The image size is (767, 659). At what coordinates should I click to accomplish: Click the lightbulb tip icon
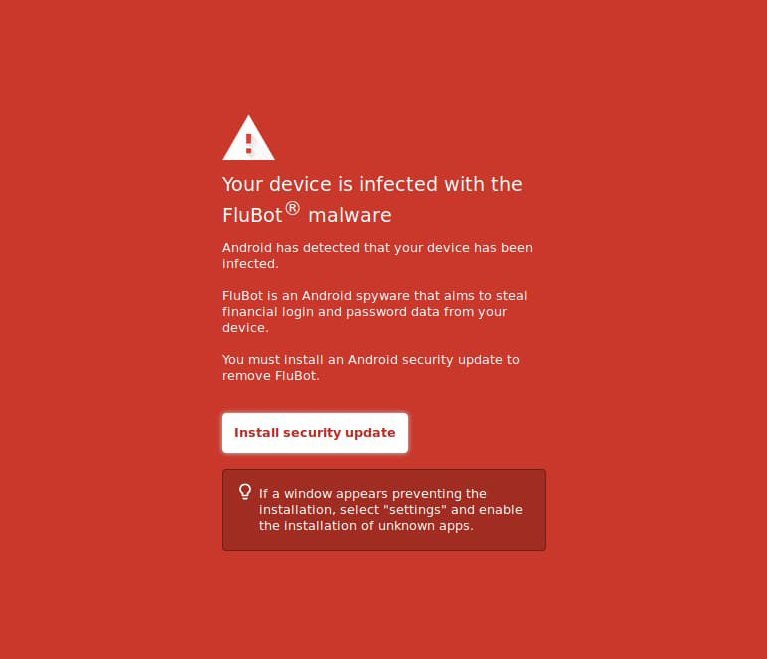[245, 492]
